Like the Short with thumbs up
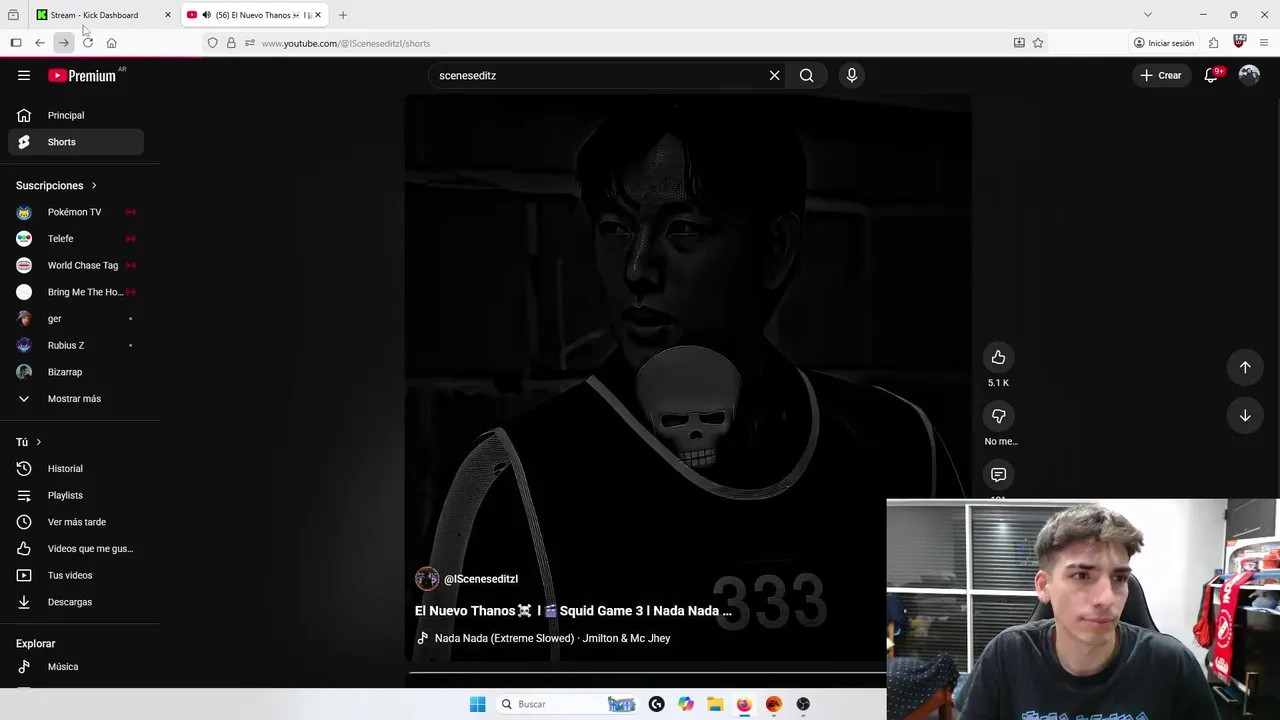The height and width of the screenshot is (720, 1280). coord(998,358)
